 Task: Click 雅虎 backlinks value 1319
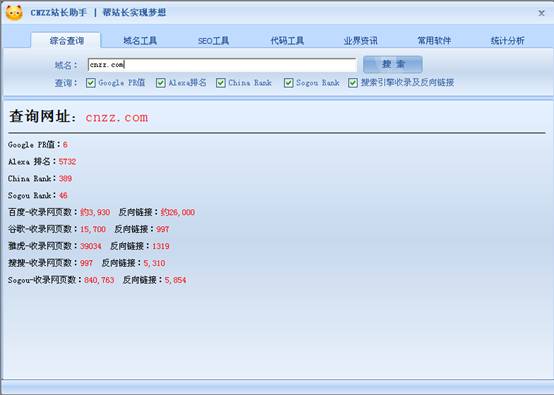click(161, 246)
